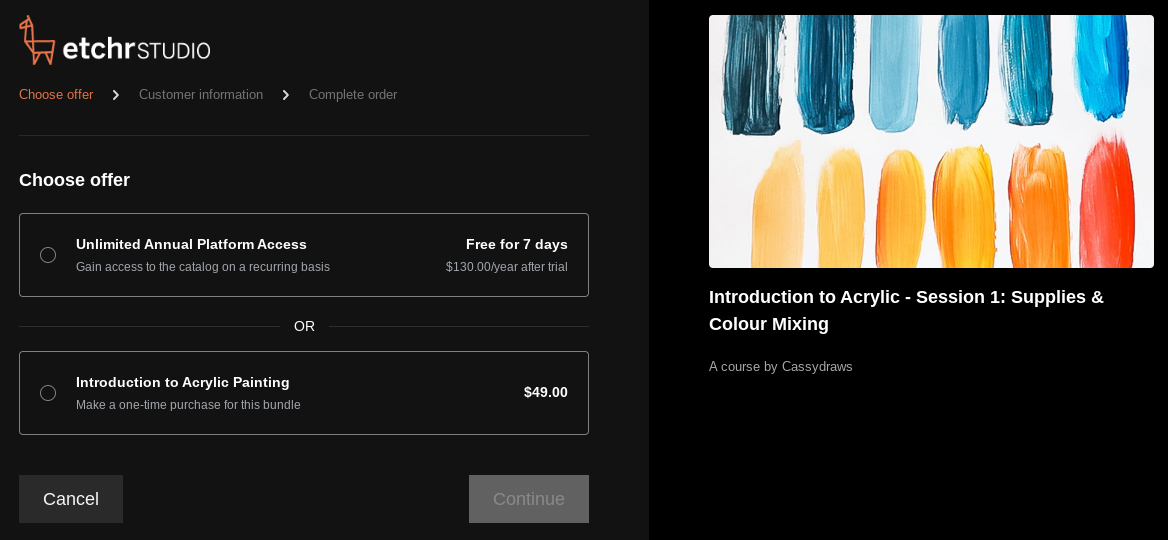
Task: Click the one-time purchase bundle description
Action: click(x=188, y=405)
